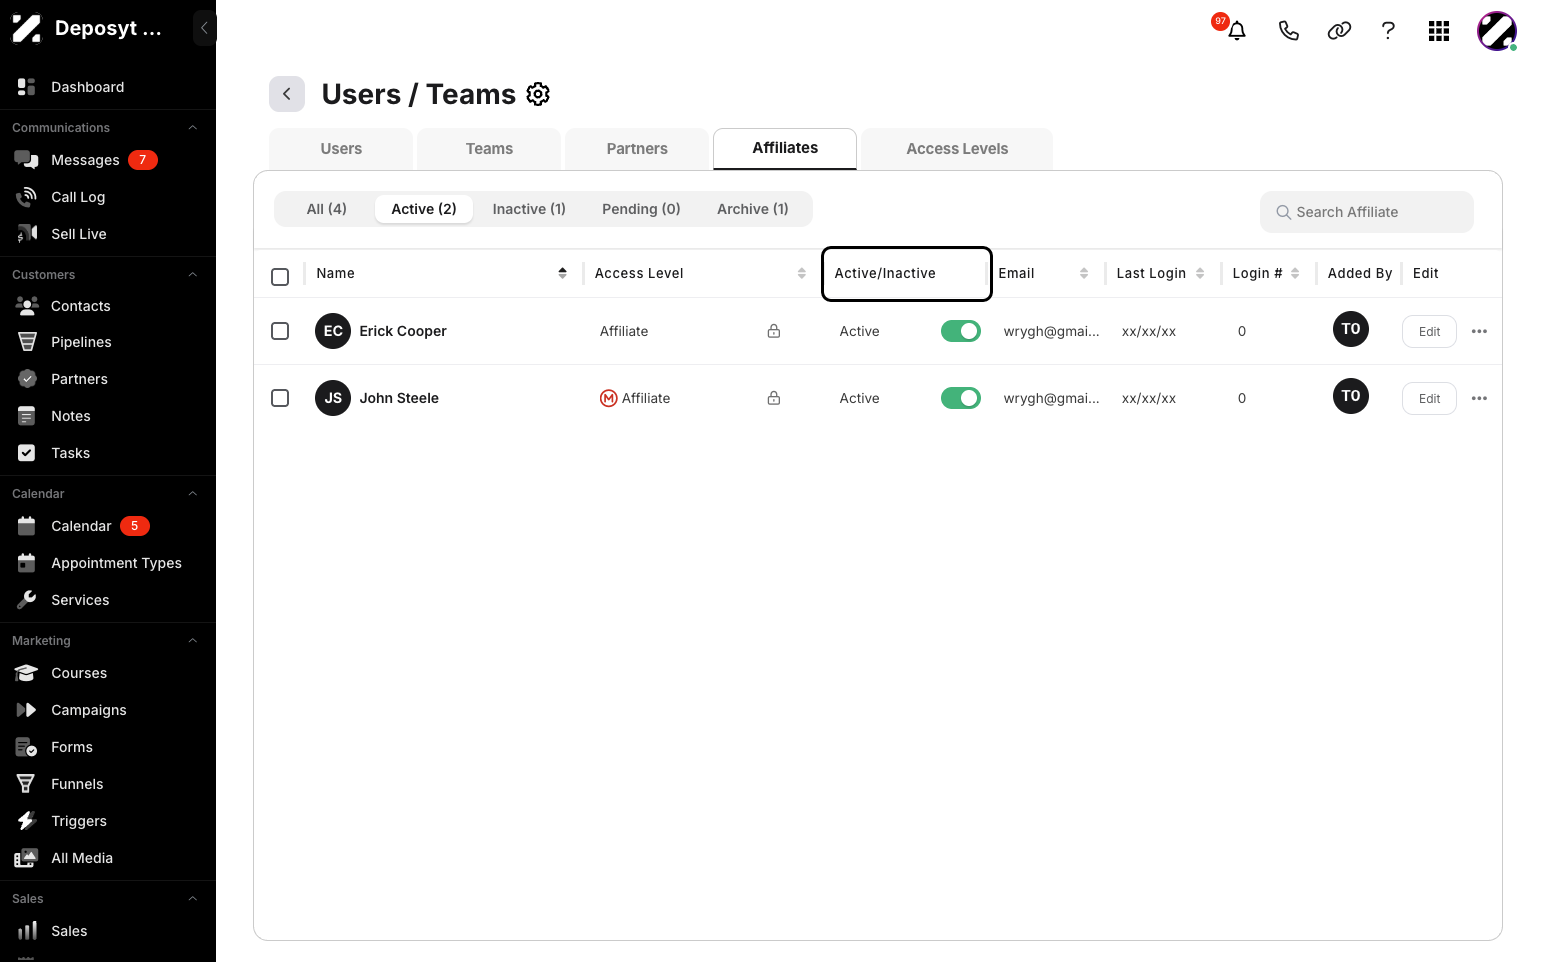Click the phone call icon
Viewport: 1541px width, 962px height.
tap(1289, 31)
